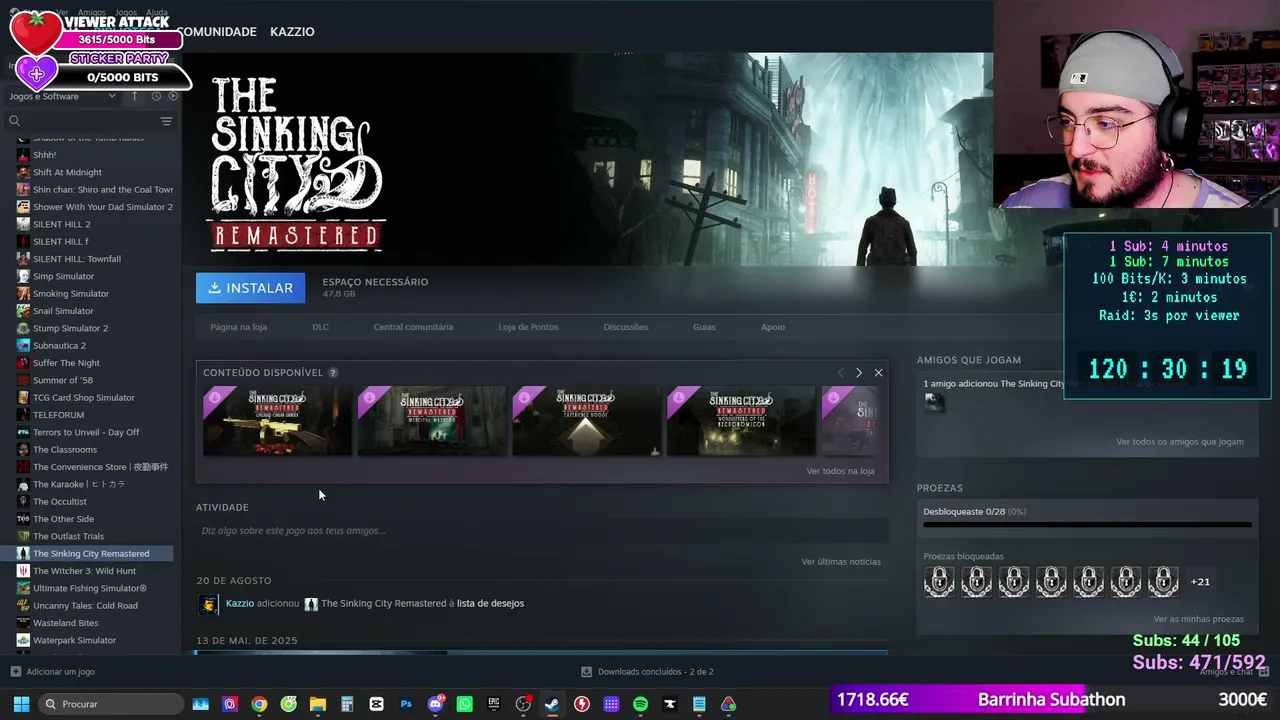Screen dimensions: 1280x720
Task: Open OBS Studio from the taskbar
Action: pyautogui.click(x=523, y=704)
